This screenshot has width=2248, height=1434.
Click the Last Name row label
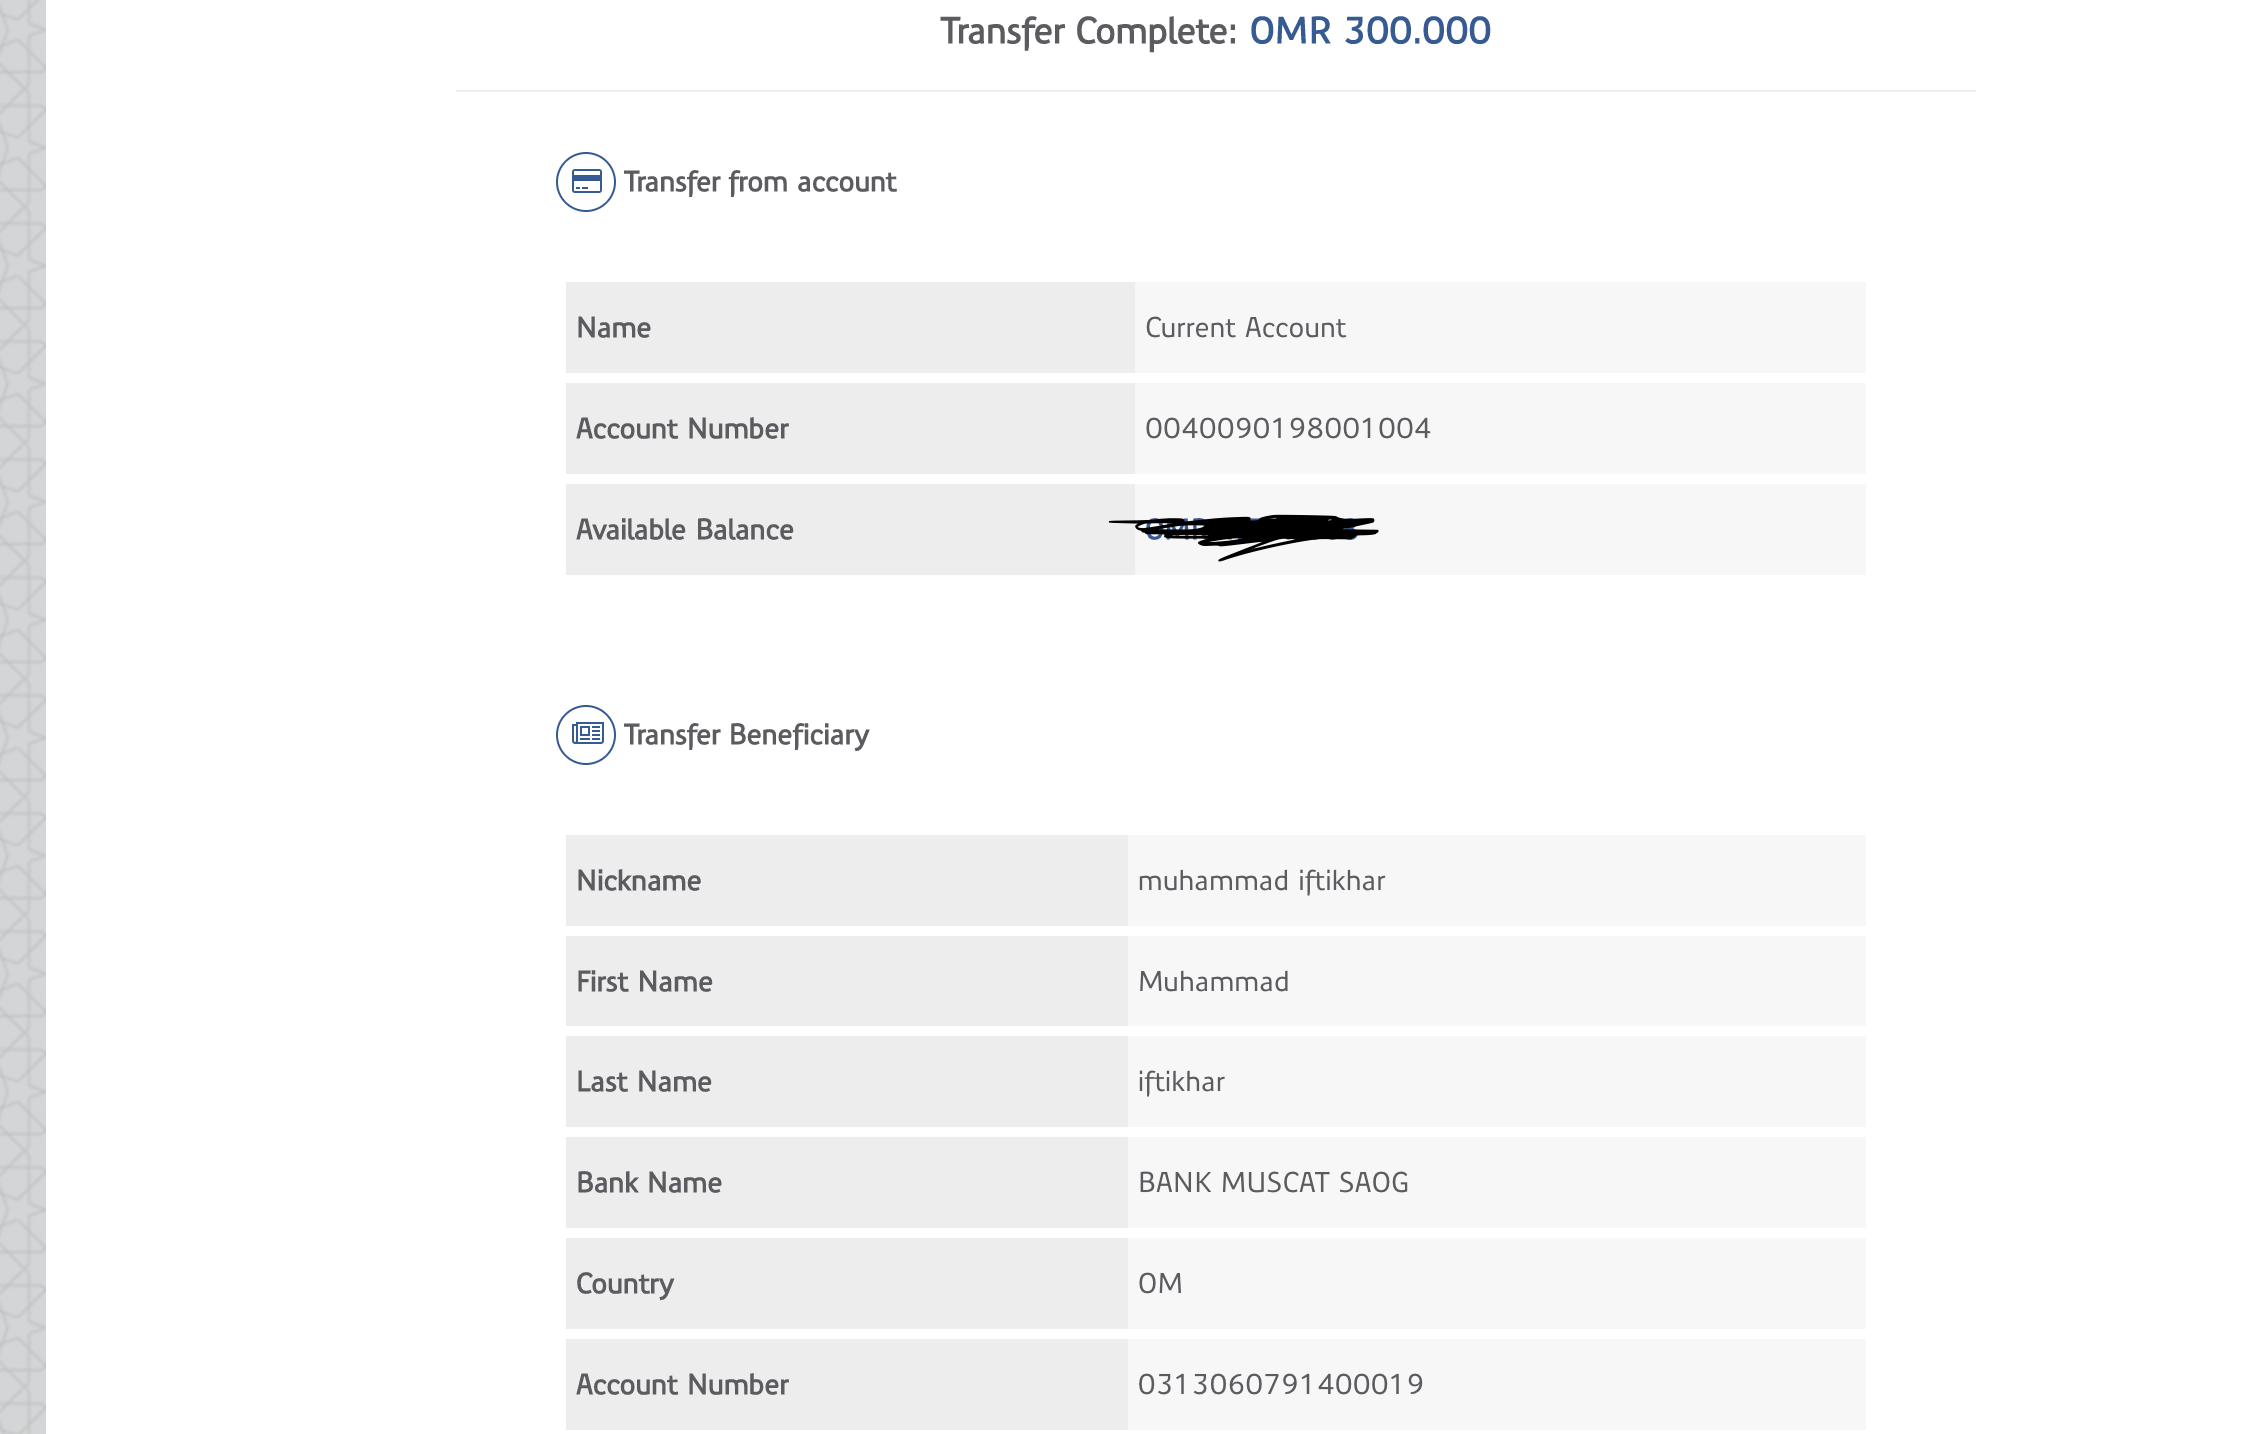(644, 1082)
